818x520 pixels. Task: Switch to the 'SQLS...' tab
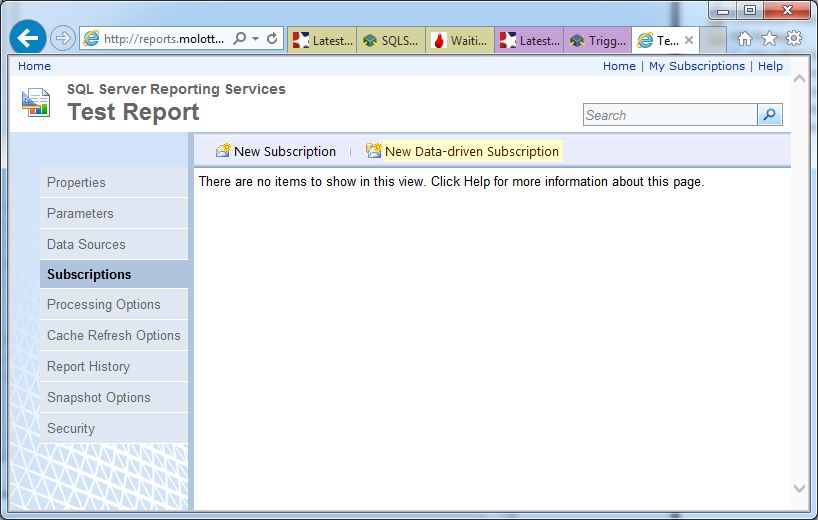click(391, 40)
